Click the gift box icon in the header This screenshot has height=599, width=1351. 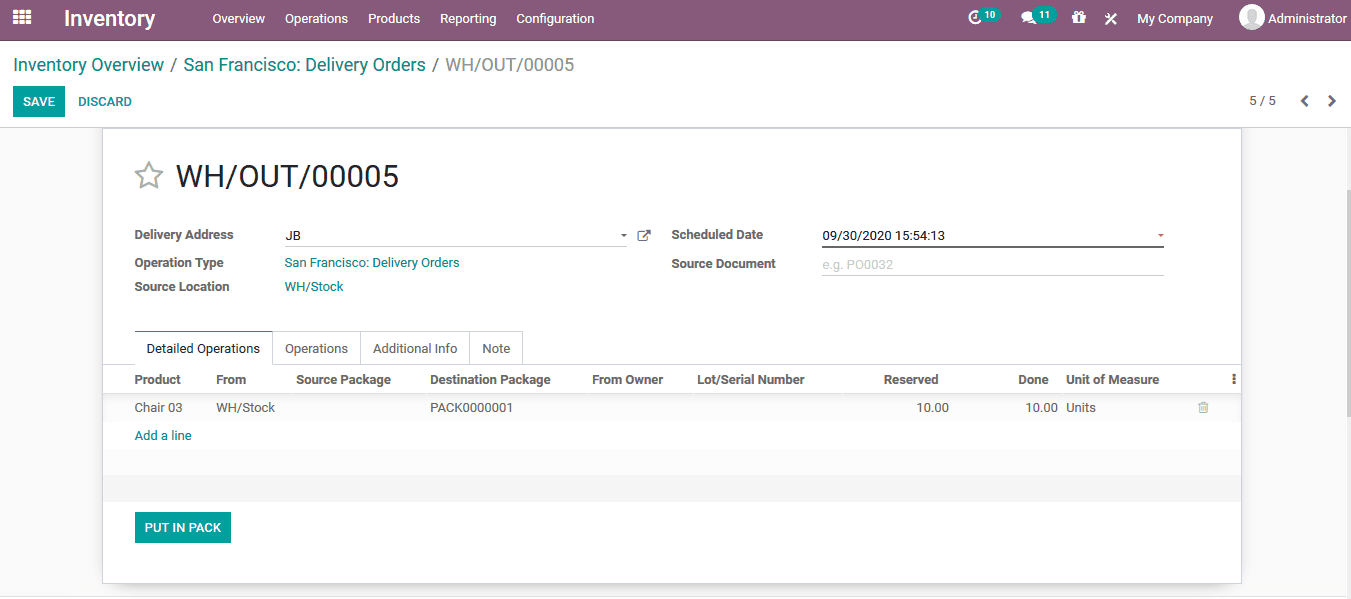pyautogui.click(x=1078, y=18)
